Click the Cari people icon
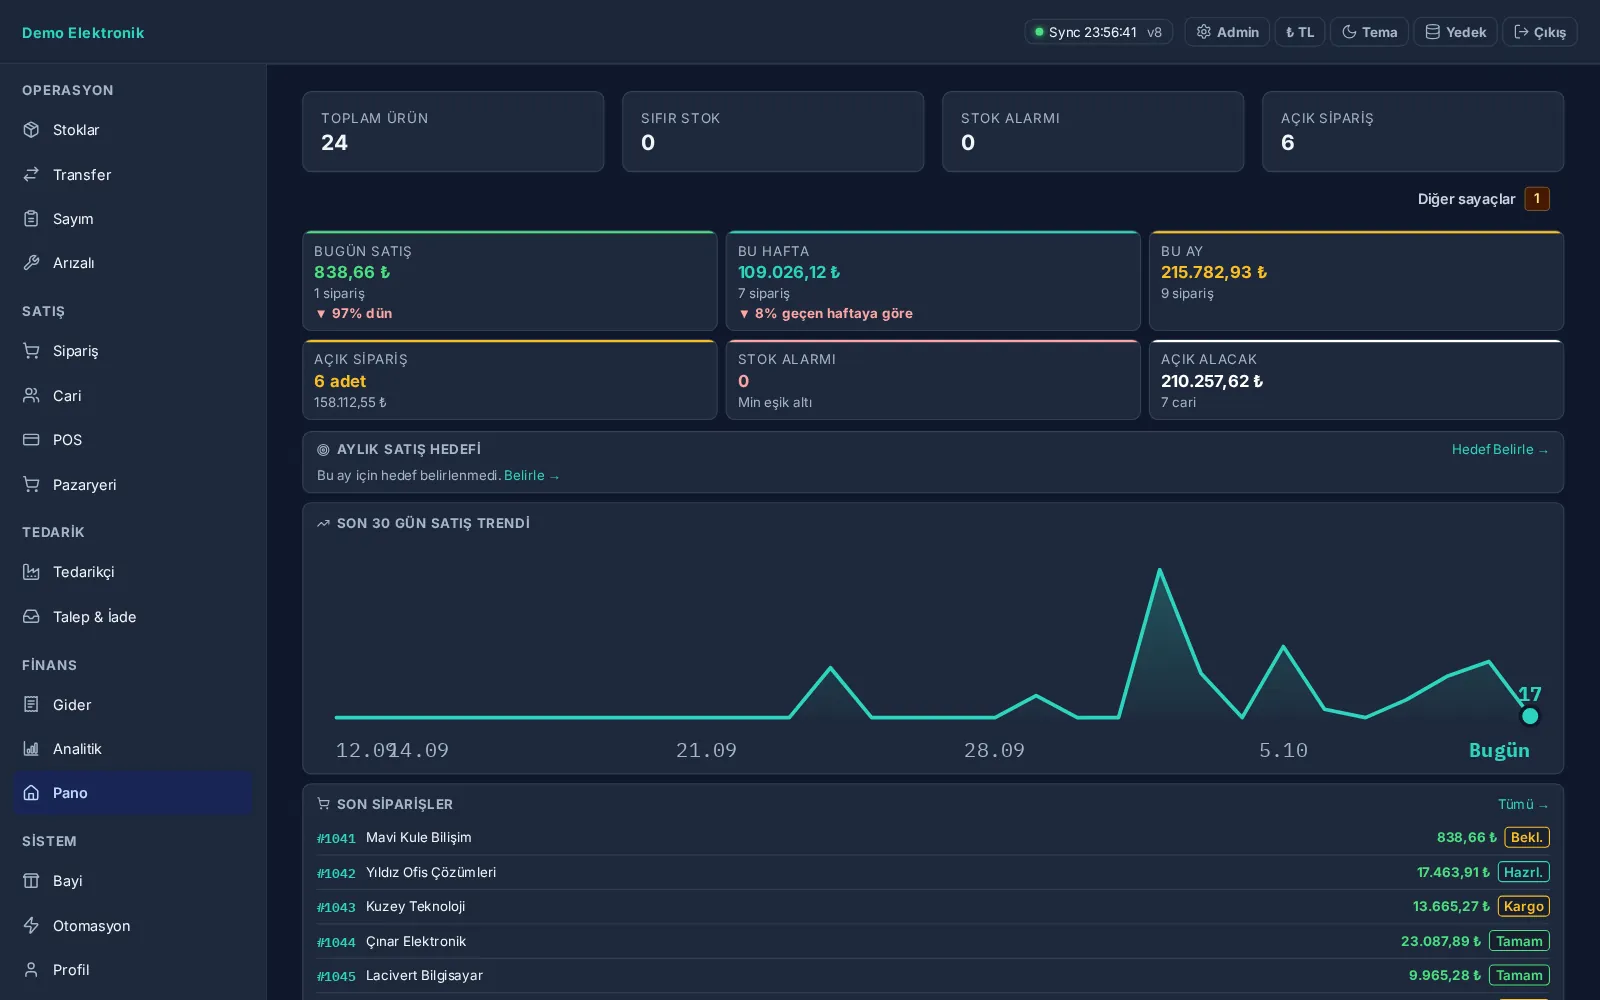 click(x=31, y=395)
